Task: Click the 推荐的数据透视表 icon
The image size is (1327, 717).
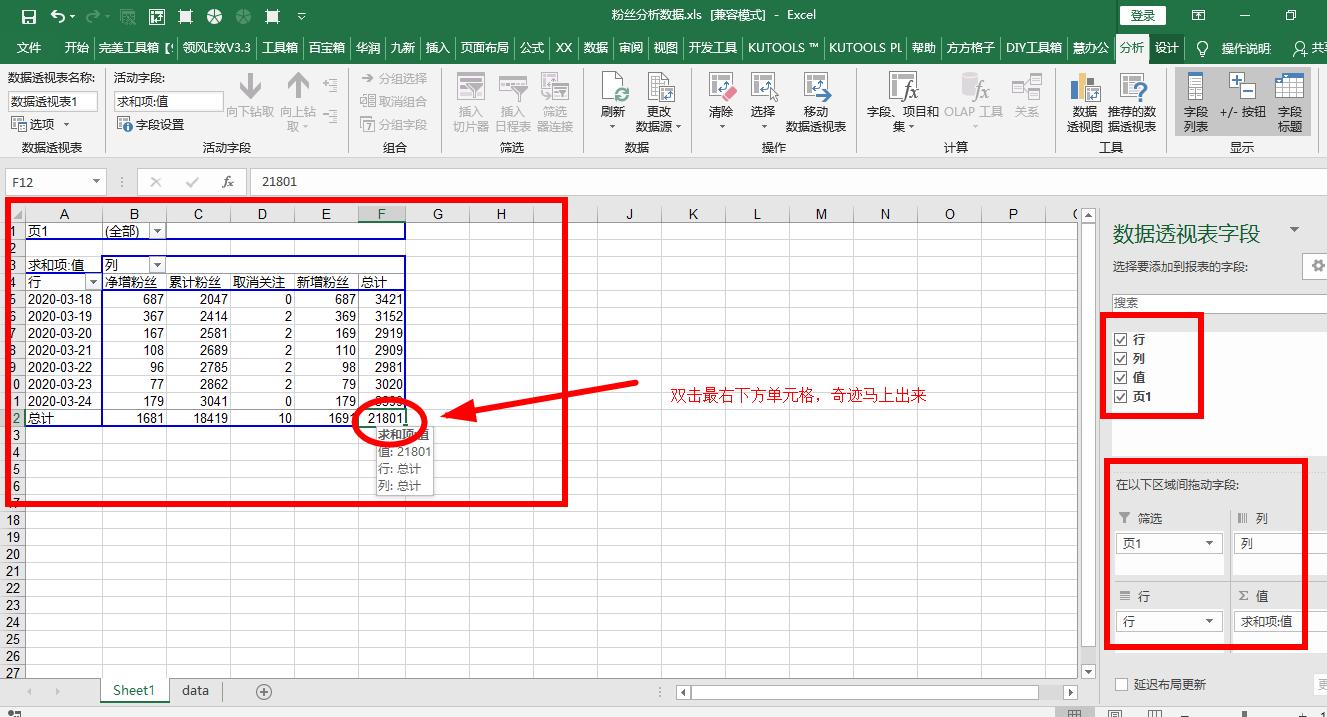Action: tap(1134, 100)
